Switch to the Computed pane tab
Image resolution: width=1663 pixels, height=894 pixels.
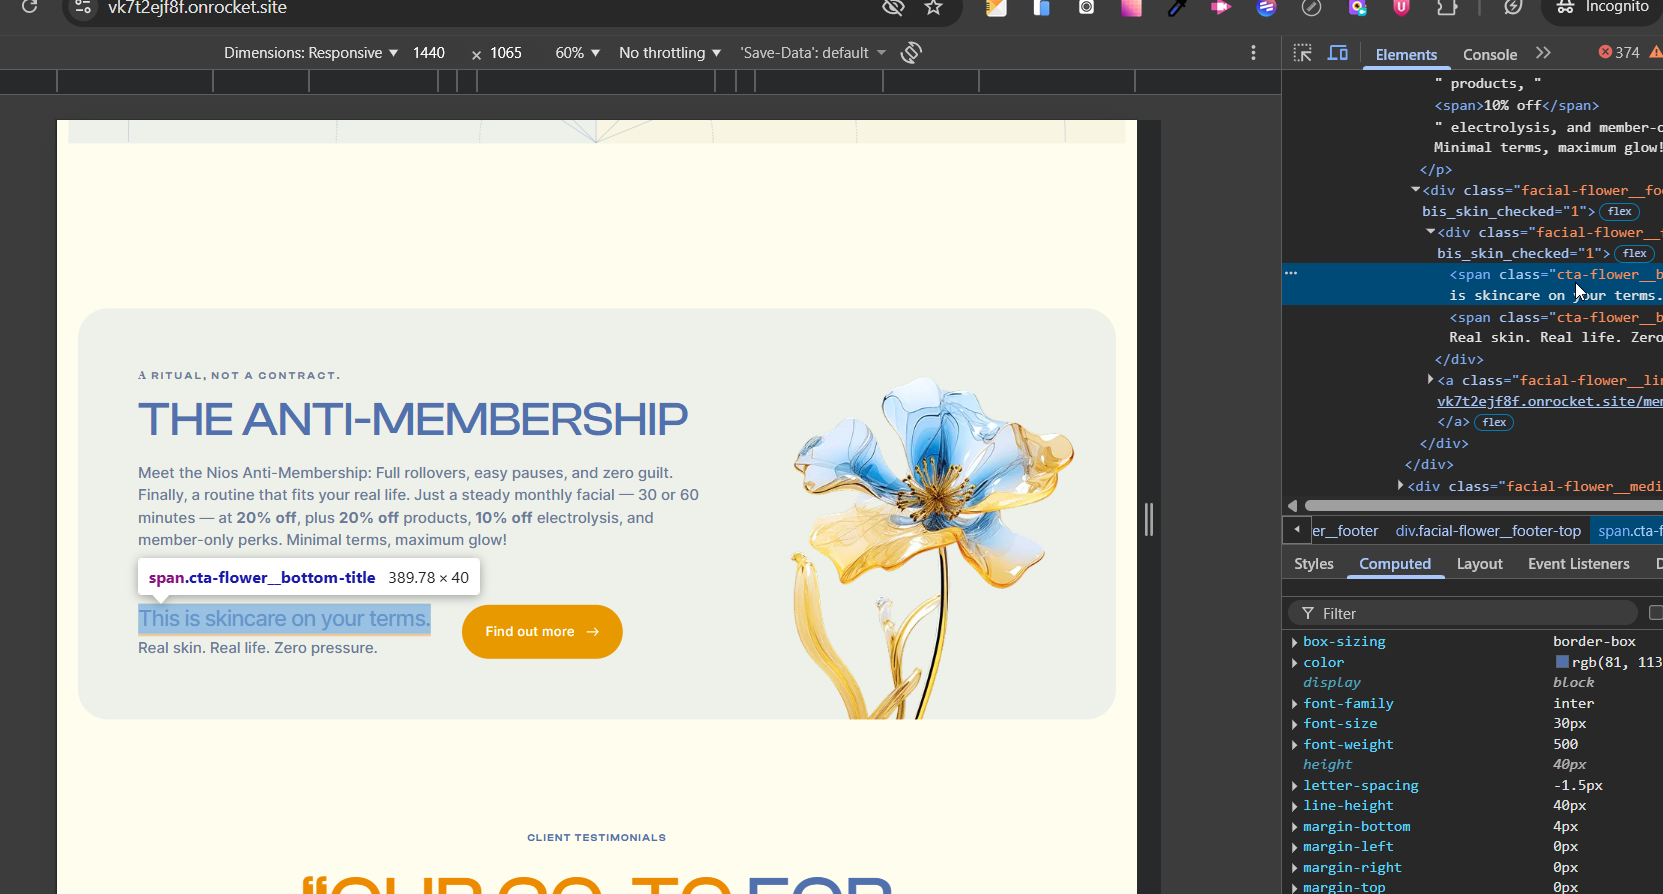click(1395, 564)
